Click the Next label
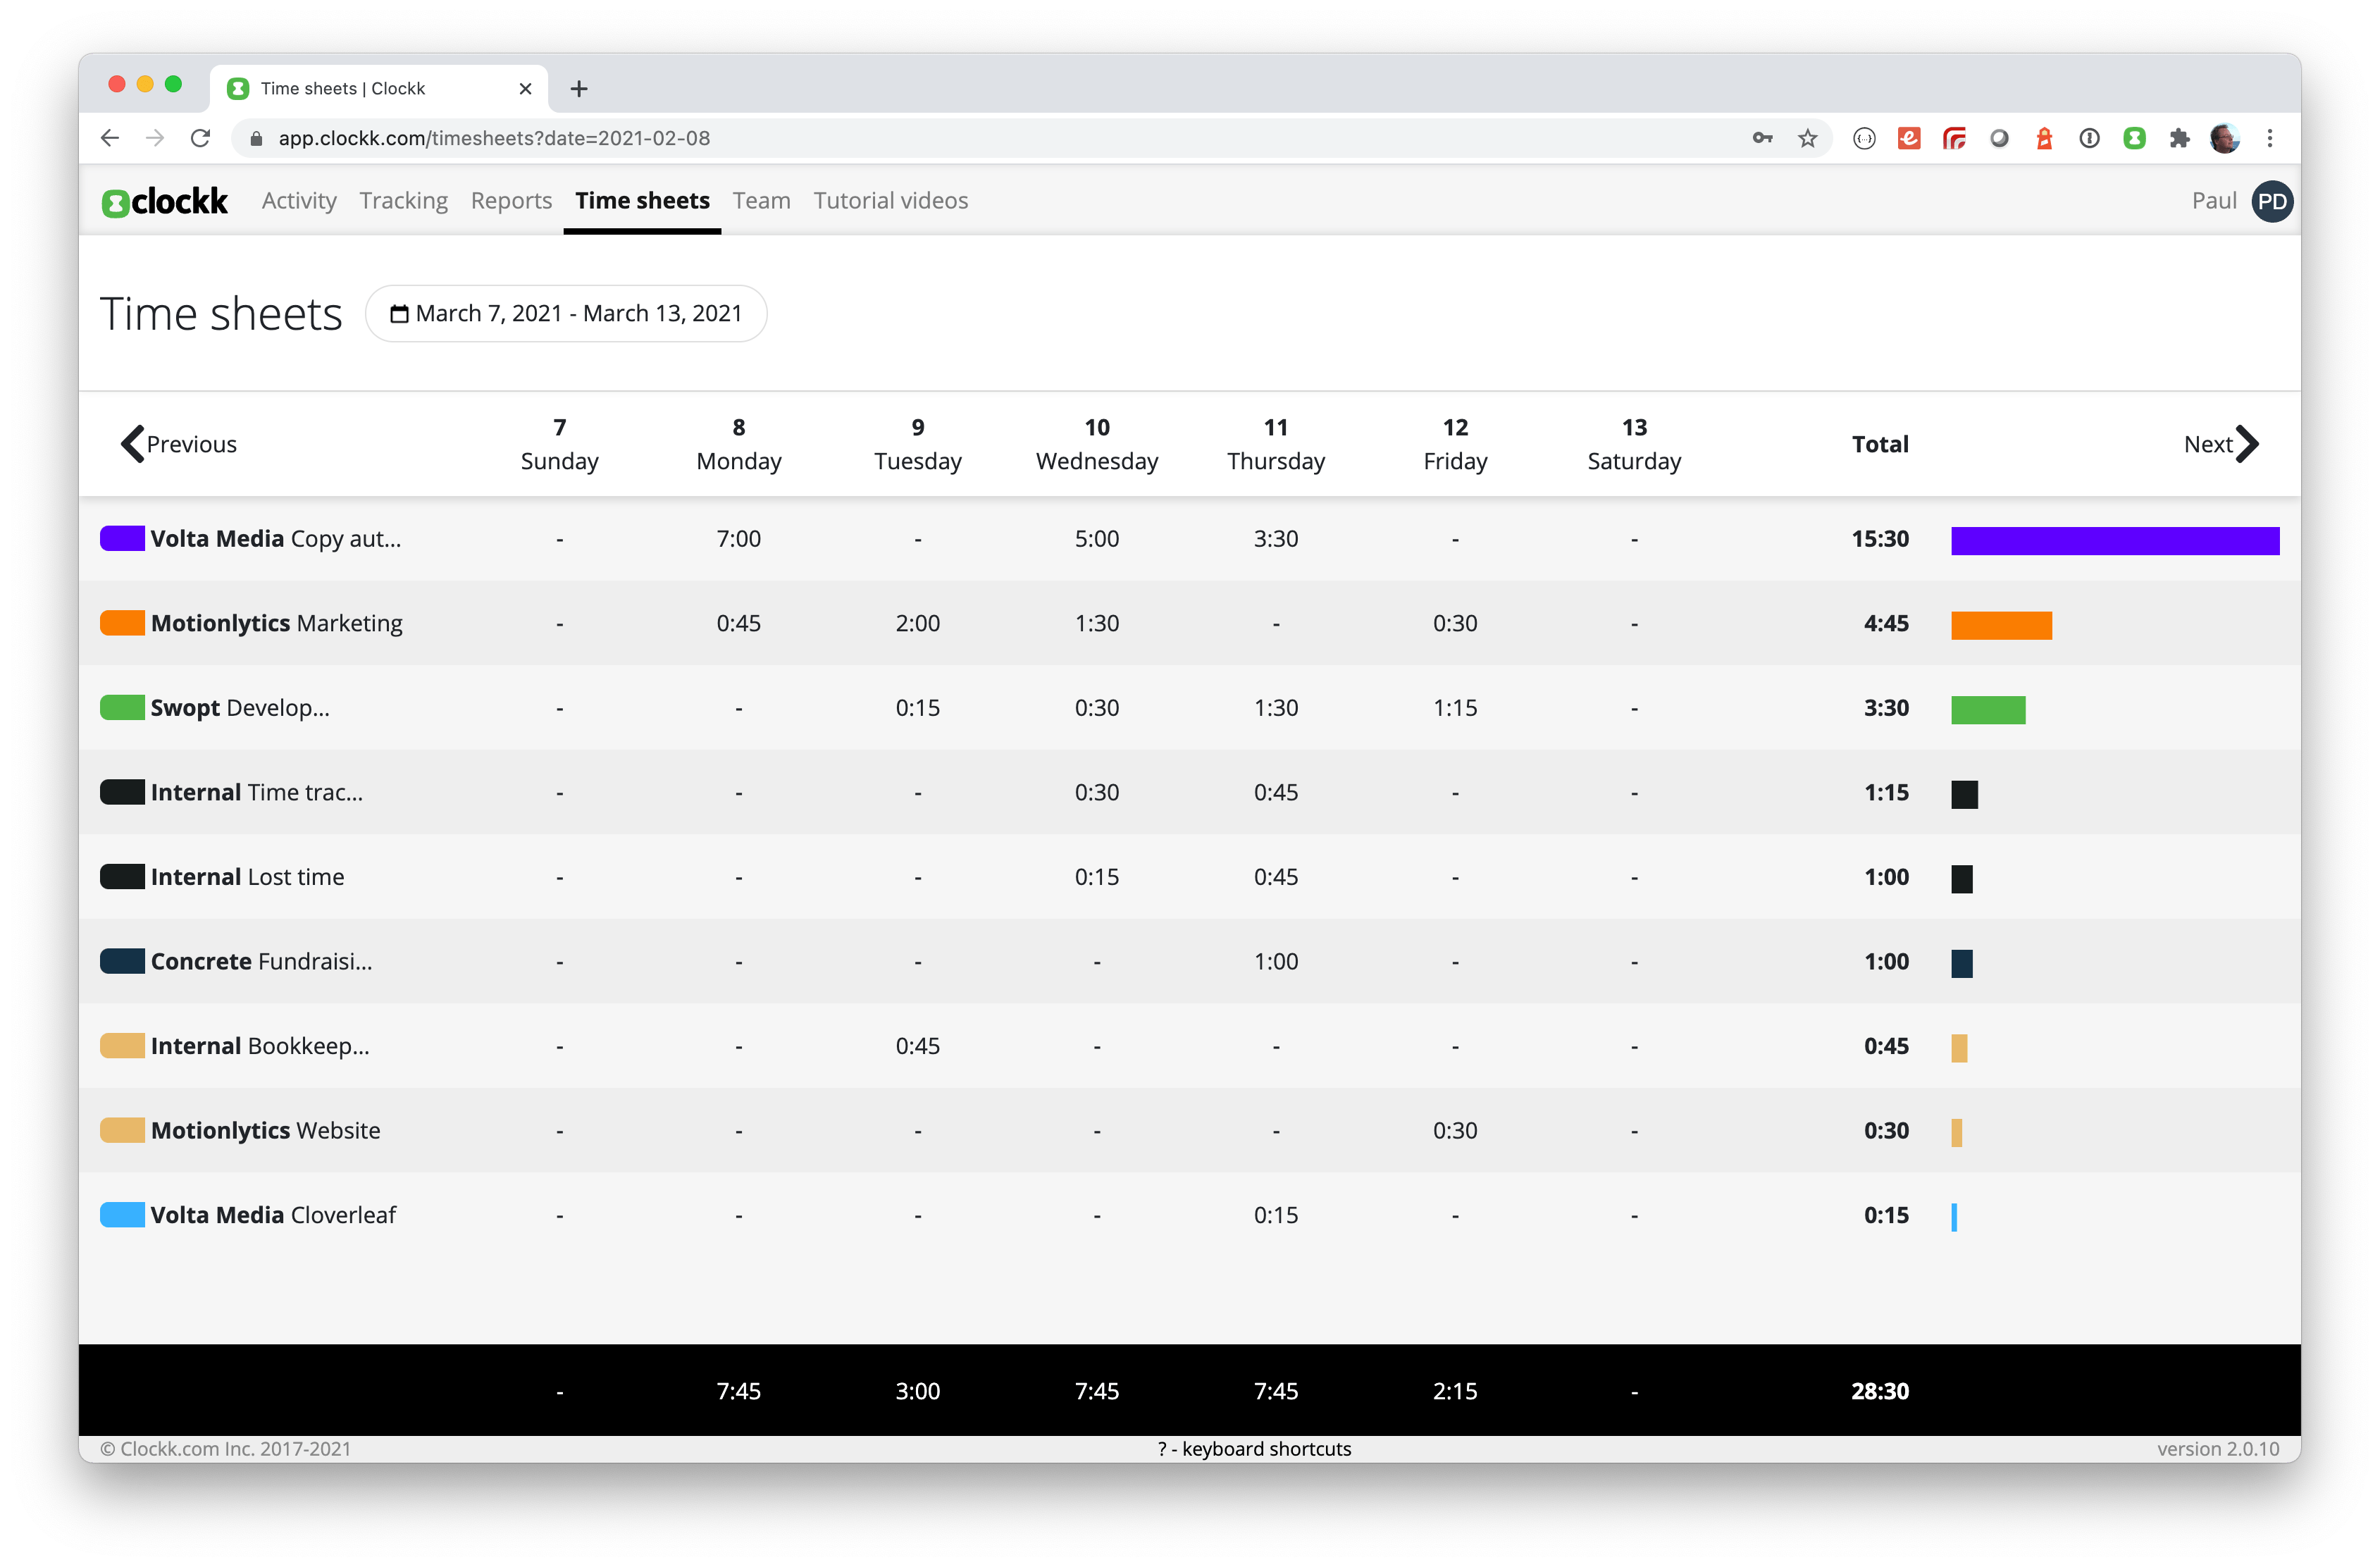2380x1567 pixels. (2208, 444)
